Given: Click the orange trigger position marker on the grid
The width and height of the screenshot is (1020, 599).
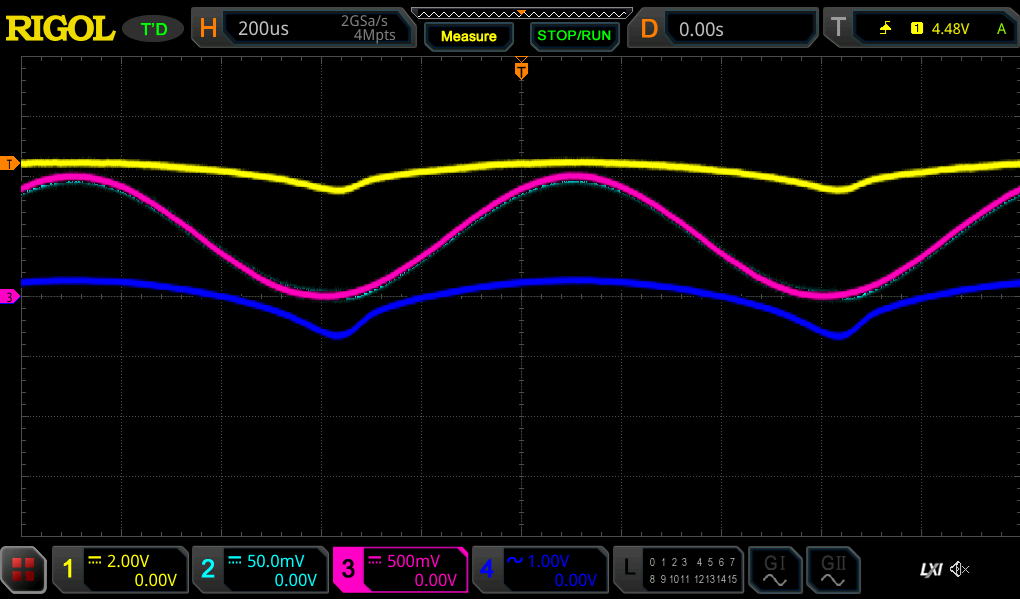Looking at the screenshot, I should 521,70.
